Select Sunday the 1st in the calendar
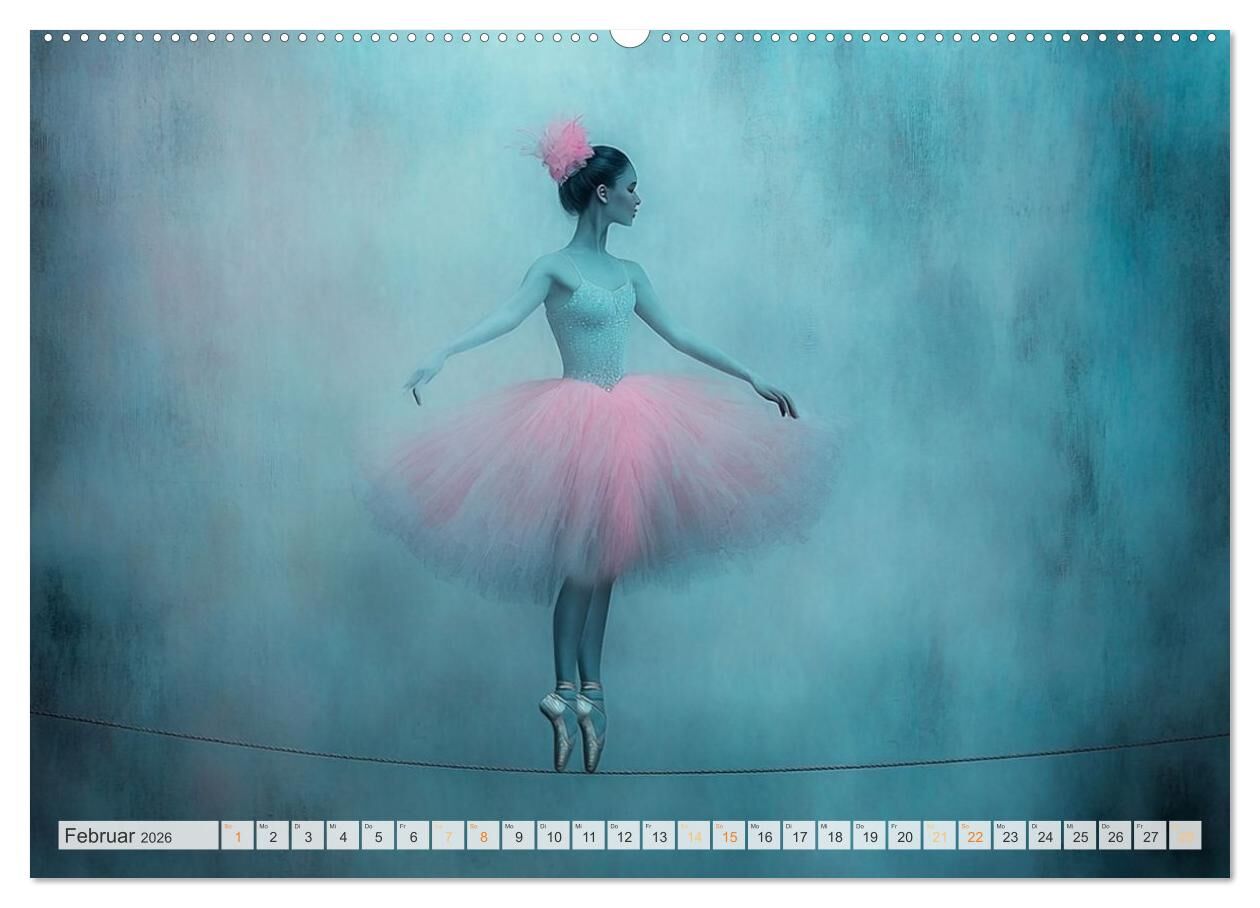 pos(237,836)
